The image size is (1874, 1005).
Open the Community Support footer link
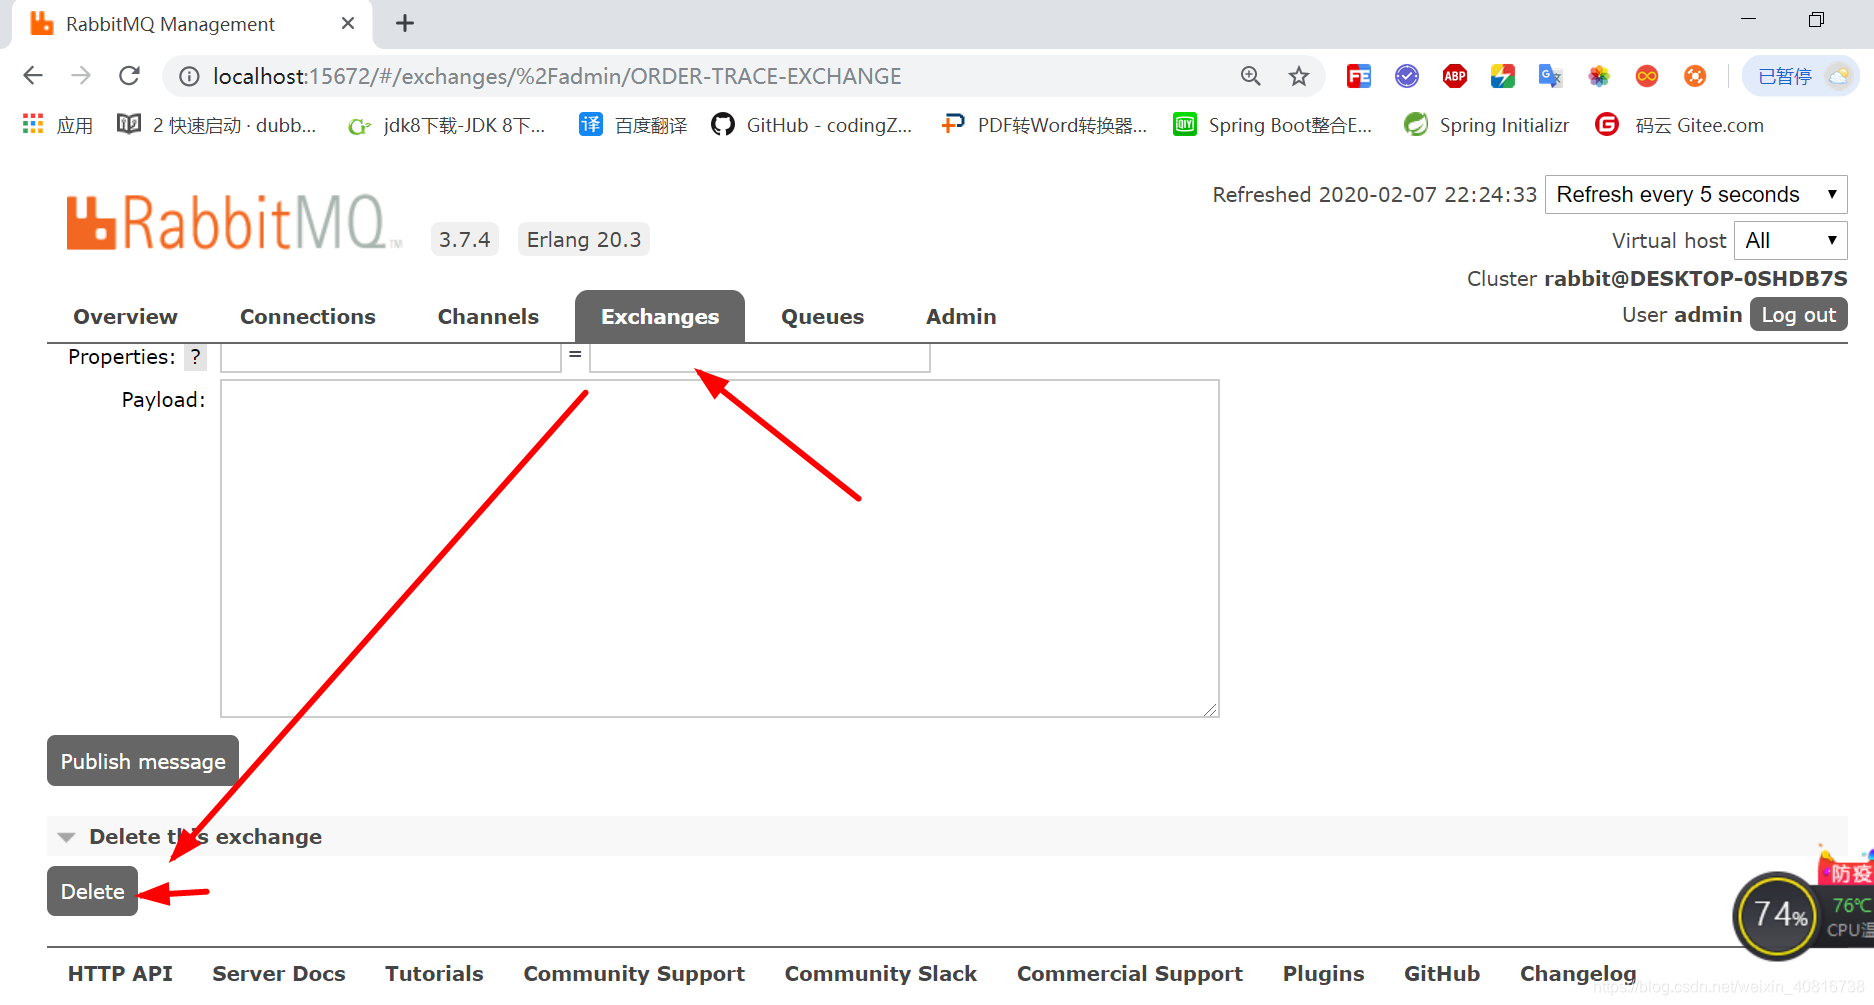coord(634,973)
